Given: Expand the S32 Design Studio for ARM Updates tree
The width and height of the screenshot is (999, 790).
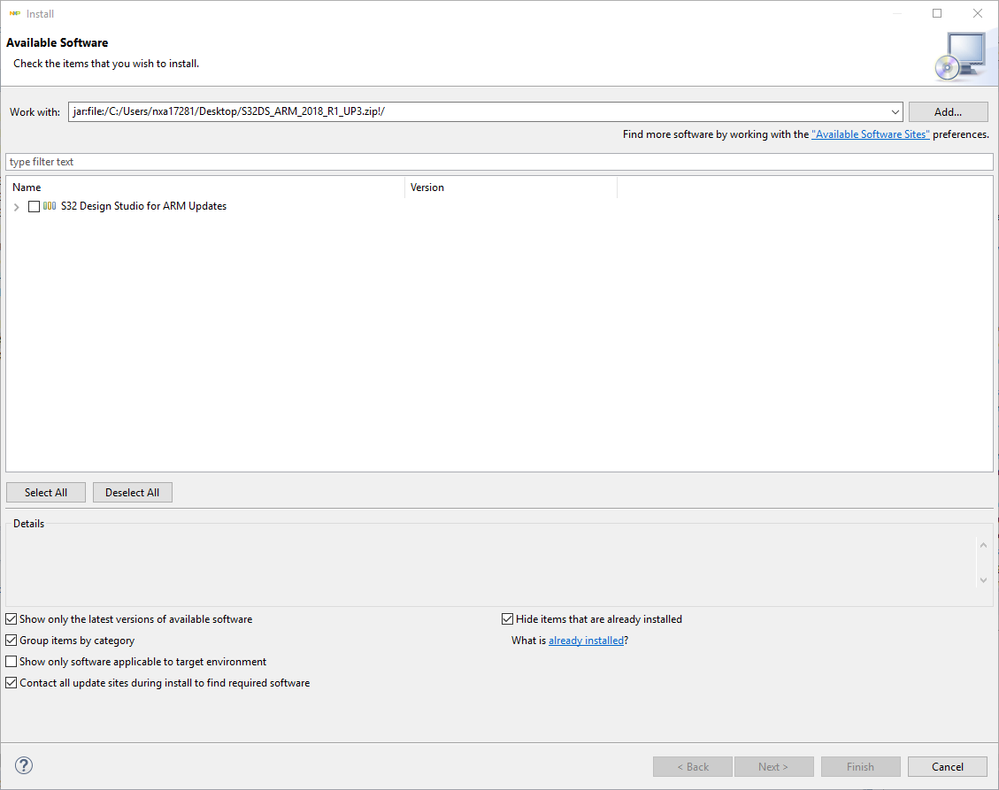Looking at the screenshot, I should coord(17,207).
